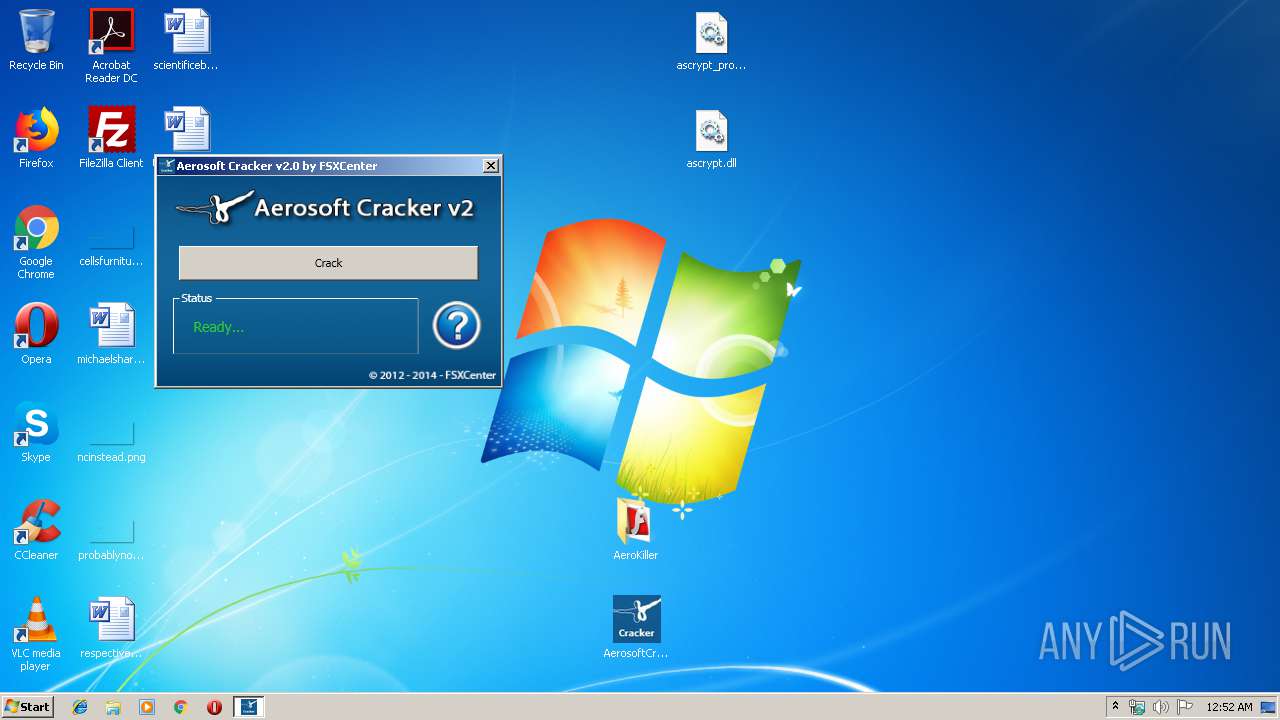Click the Aerosoft Cracker v2 logo banner
1280x720 pixels.
pyautogui.click(x=325, y=208)
